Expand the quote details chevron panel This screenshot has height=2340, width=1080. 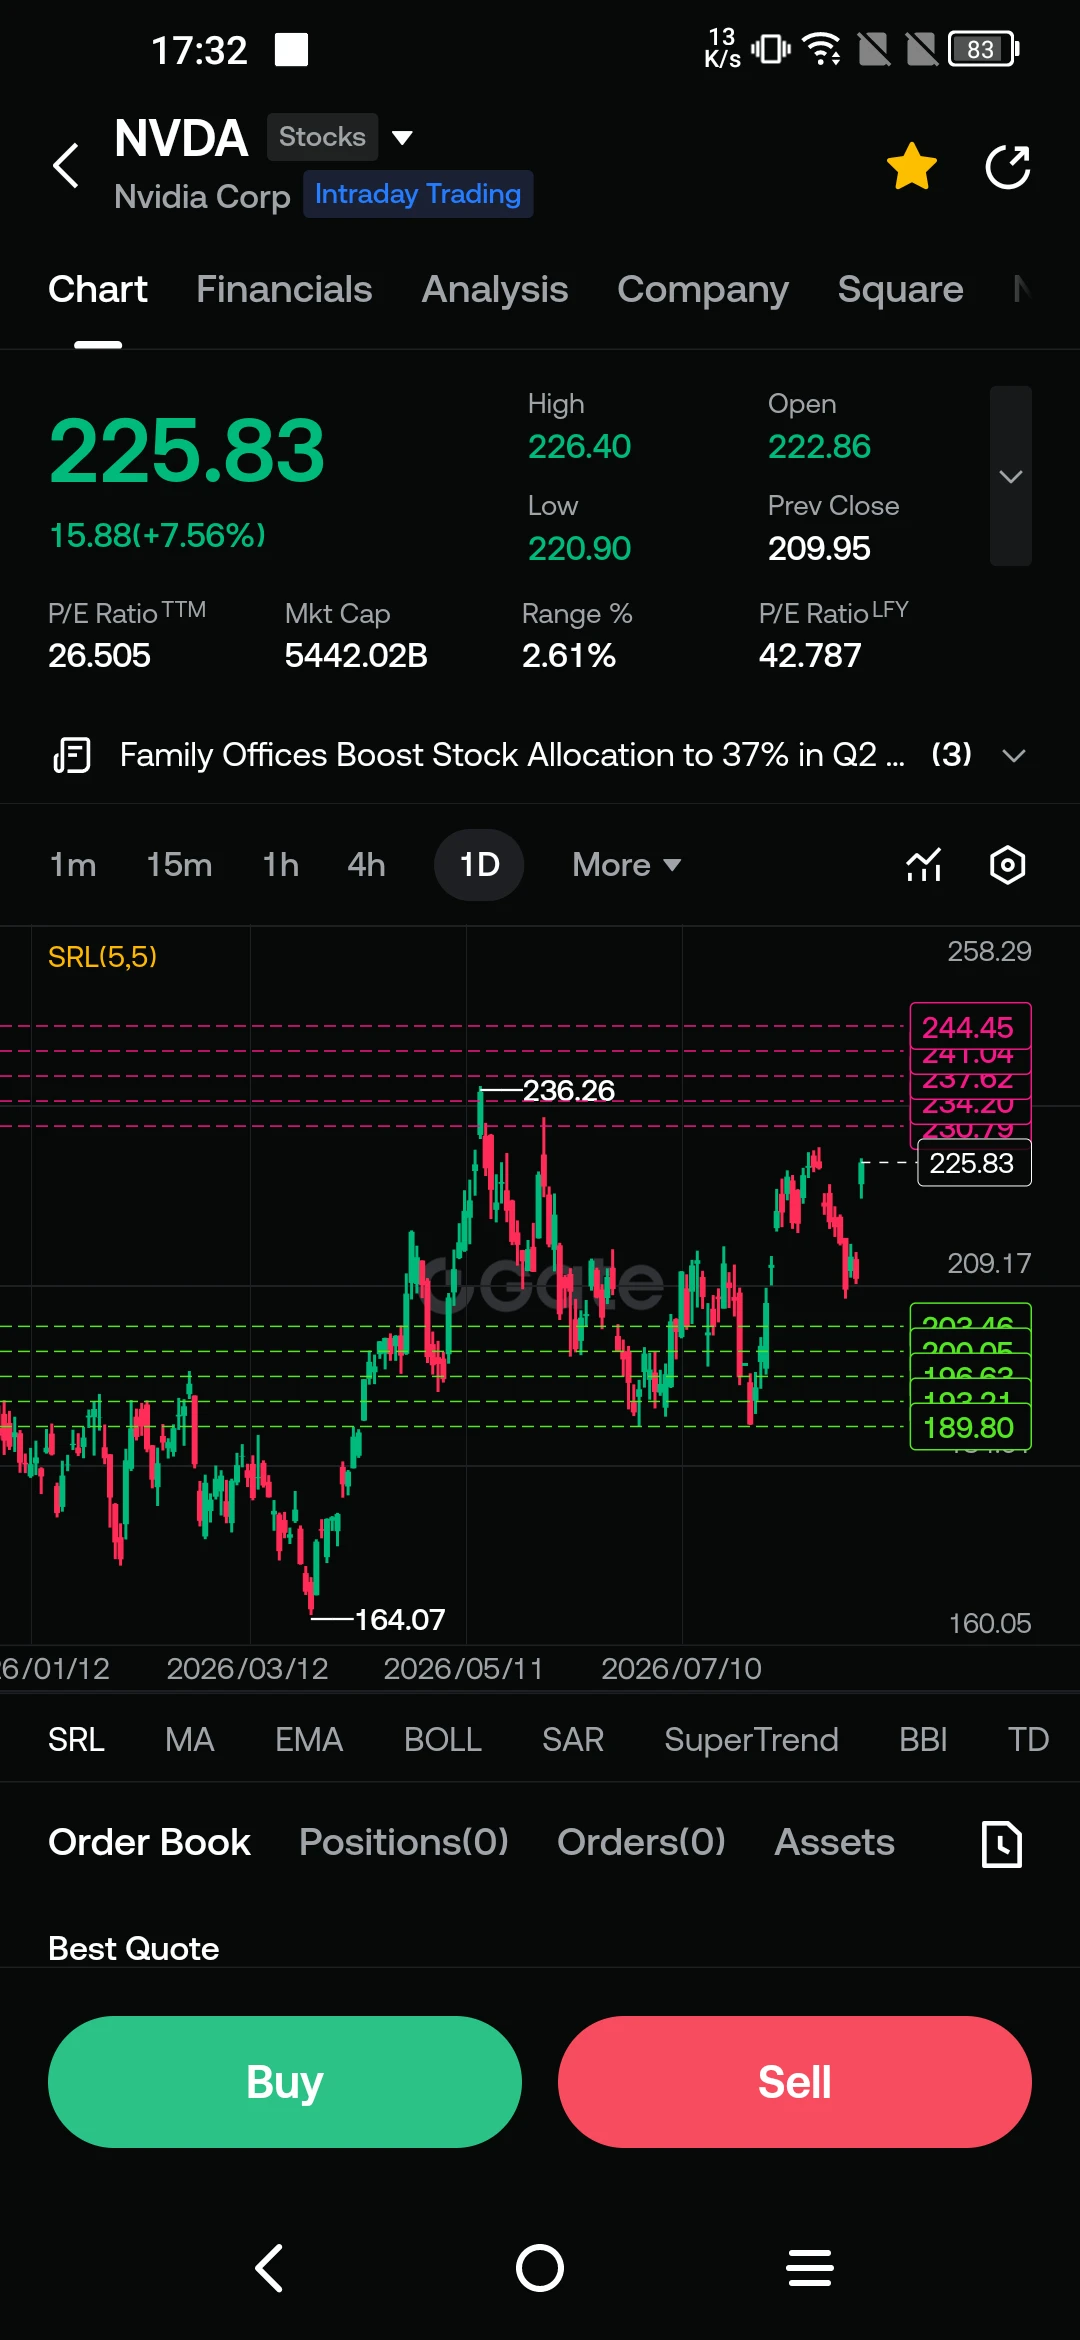coord(1011,476)
